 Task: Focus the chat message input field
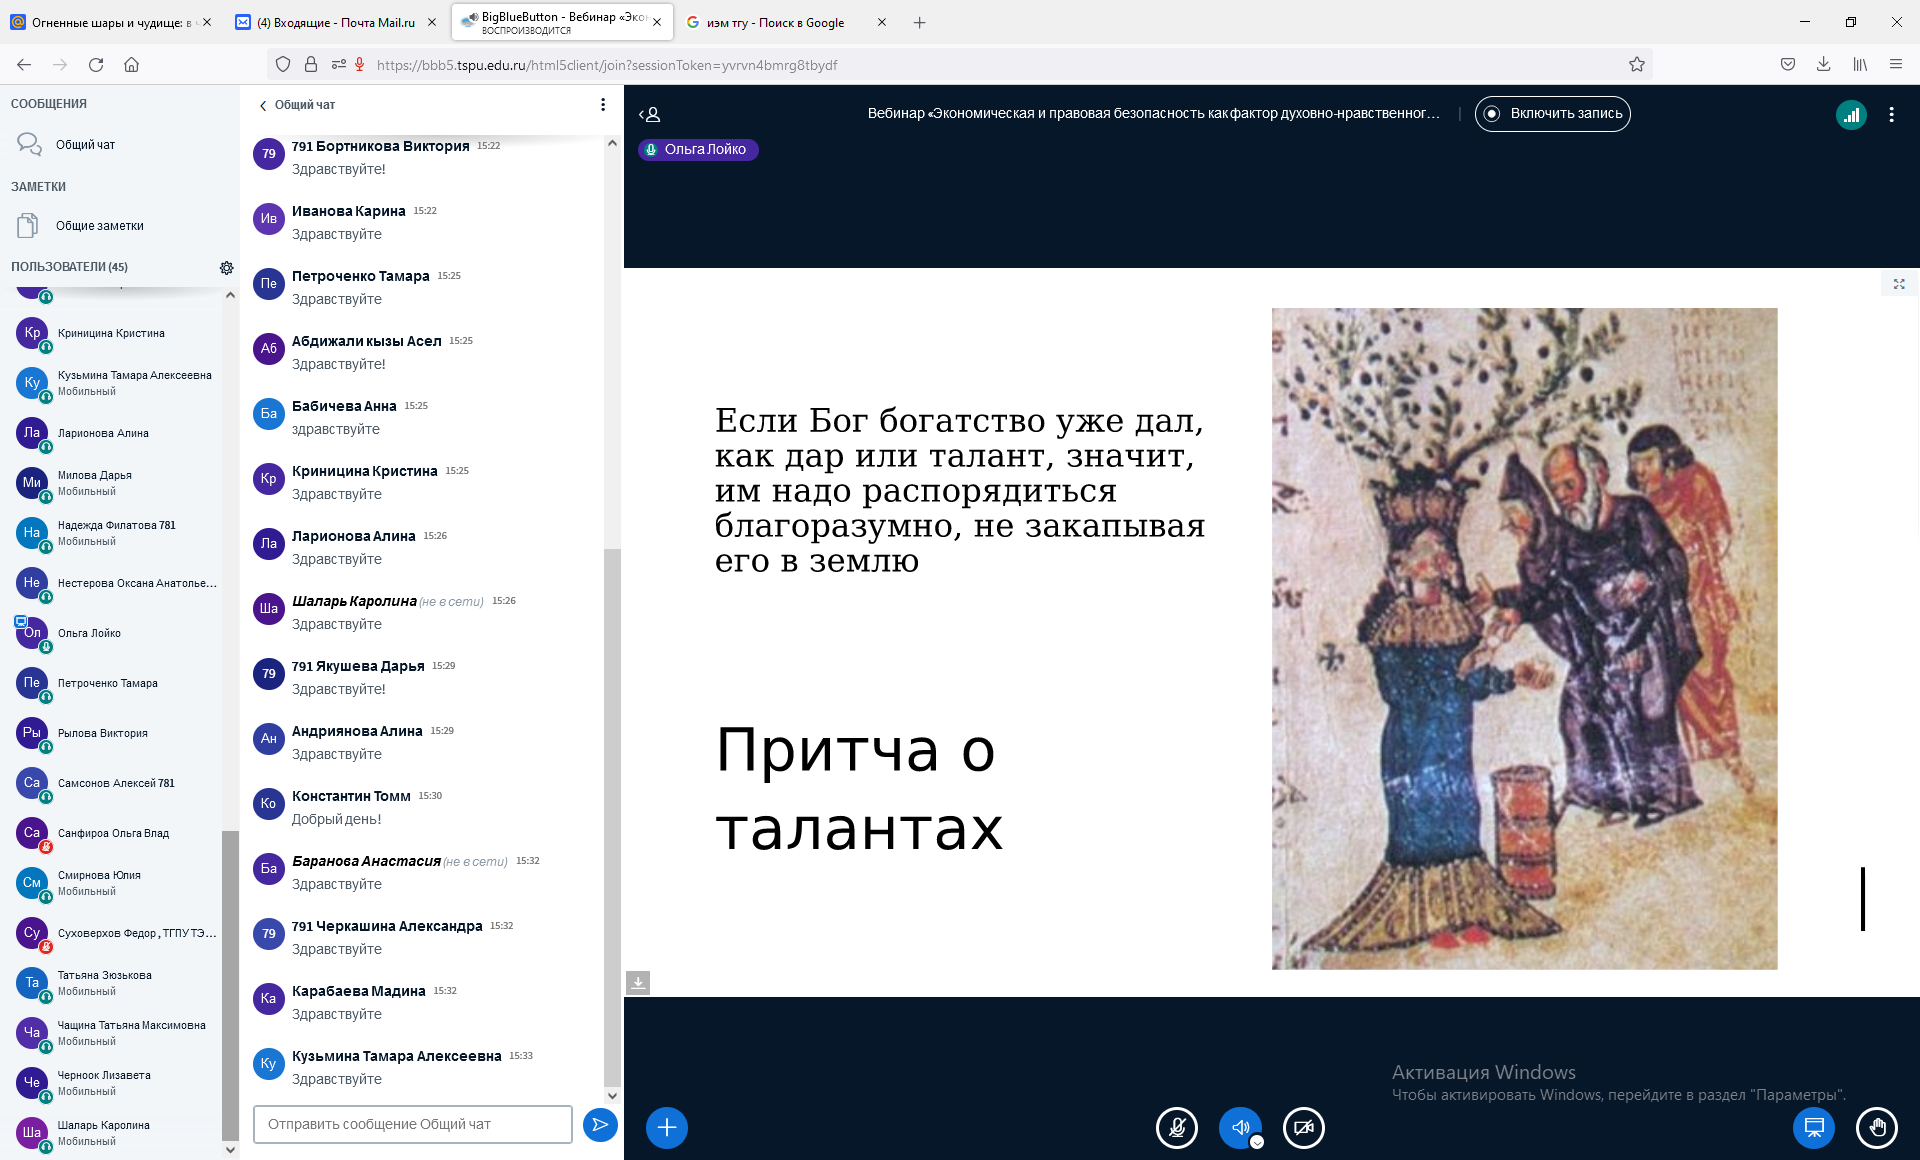(413, 1124)
